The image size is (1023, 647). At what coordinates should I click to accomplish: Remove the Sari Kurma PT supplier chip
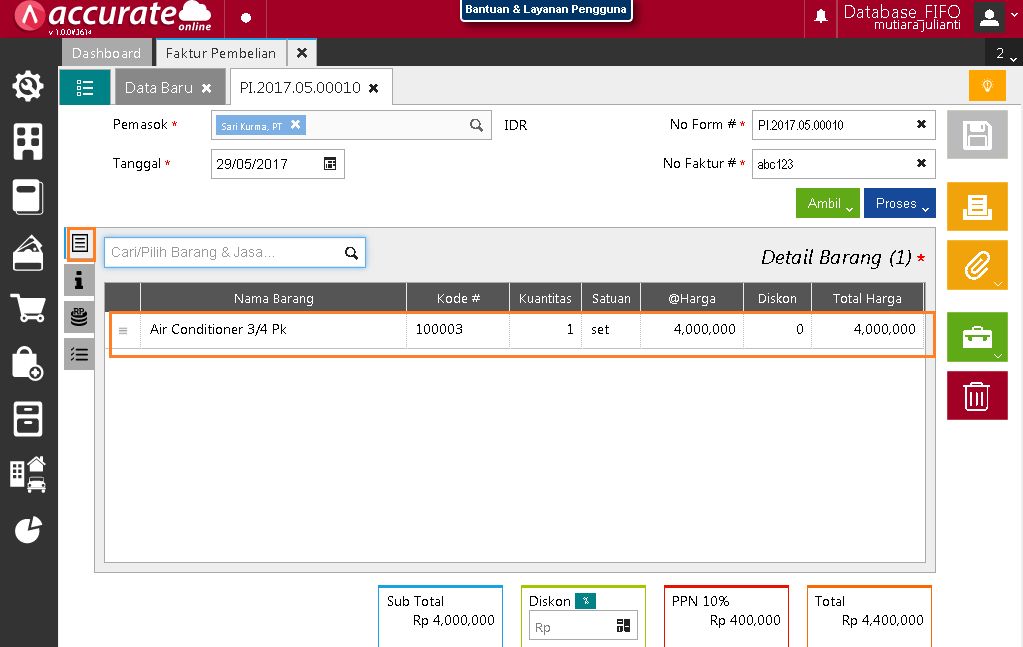pyautogui.click(x=294, y=125)
